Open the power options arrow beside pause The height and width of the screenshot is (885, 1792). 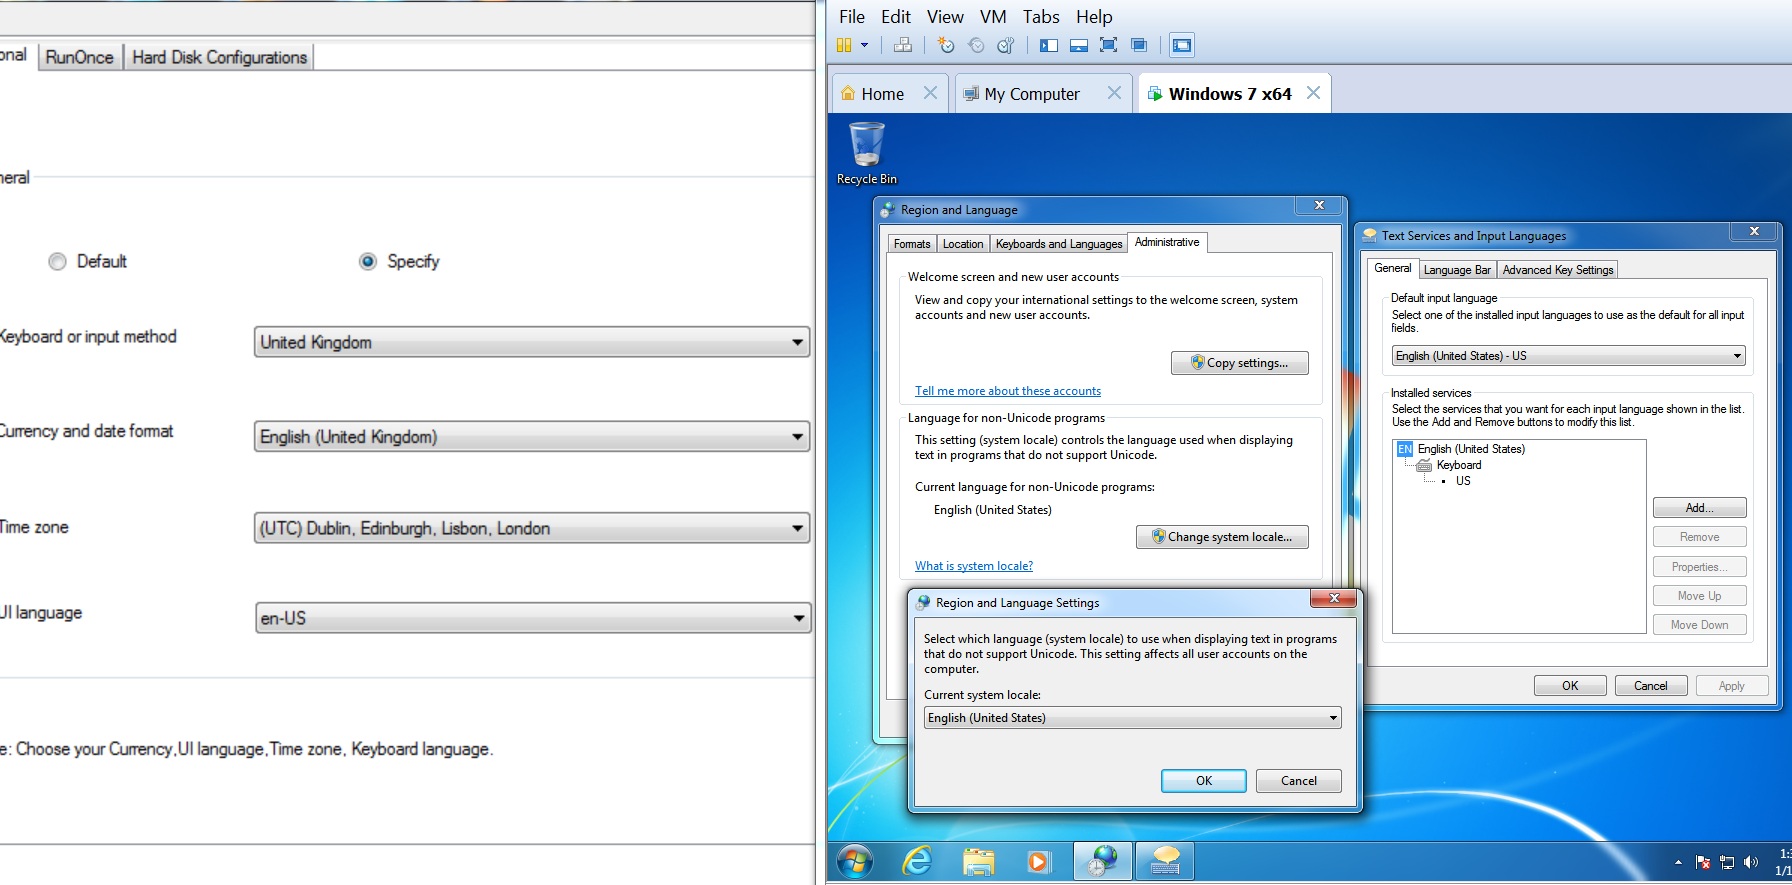pyautogui.click(x=864, y=45)
